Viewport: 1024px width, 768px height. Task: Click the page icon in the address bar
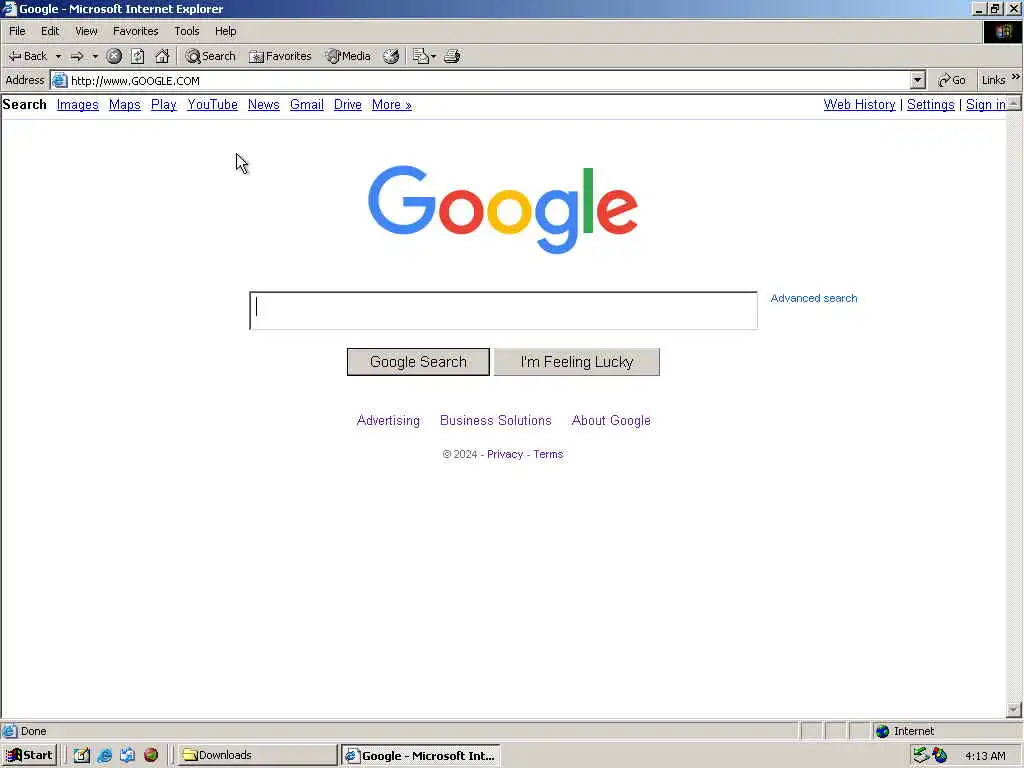click(x=59, y=80)
